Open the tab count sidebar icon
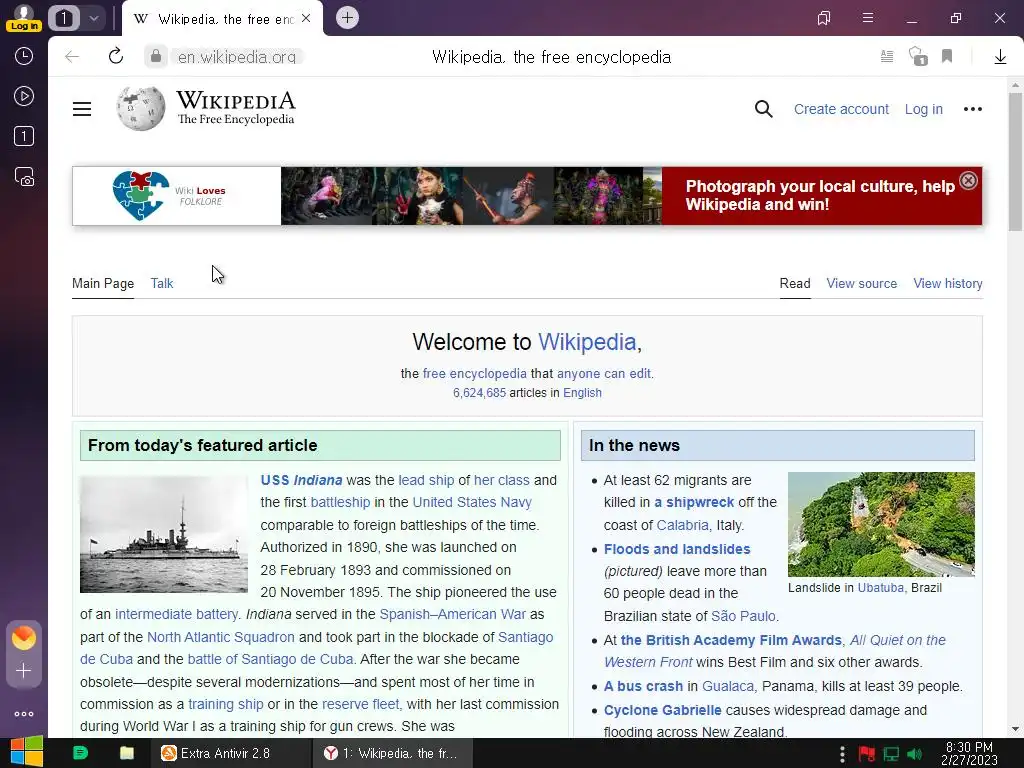This screenshot has height=768, width=1024. pyautogui.click(x=24, y=136)
